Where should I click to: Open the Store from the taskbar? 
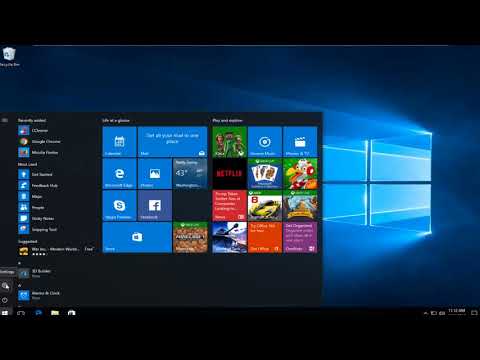point(72,313)
